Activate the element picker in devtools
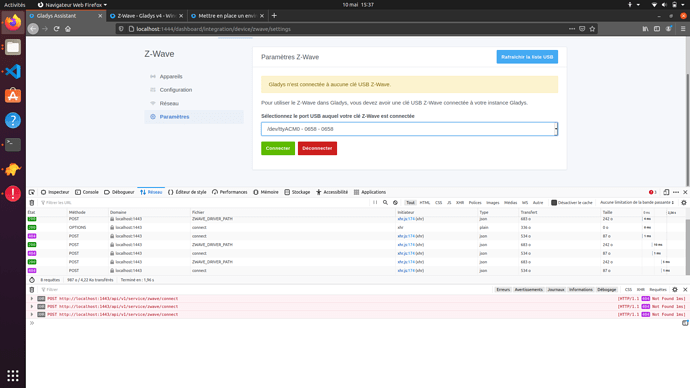690x388 pixels. (32, 192)
